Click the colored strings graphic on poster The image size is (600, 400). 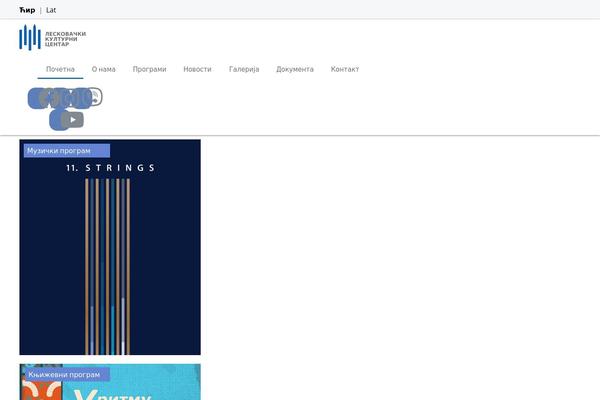[105, 265]
